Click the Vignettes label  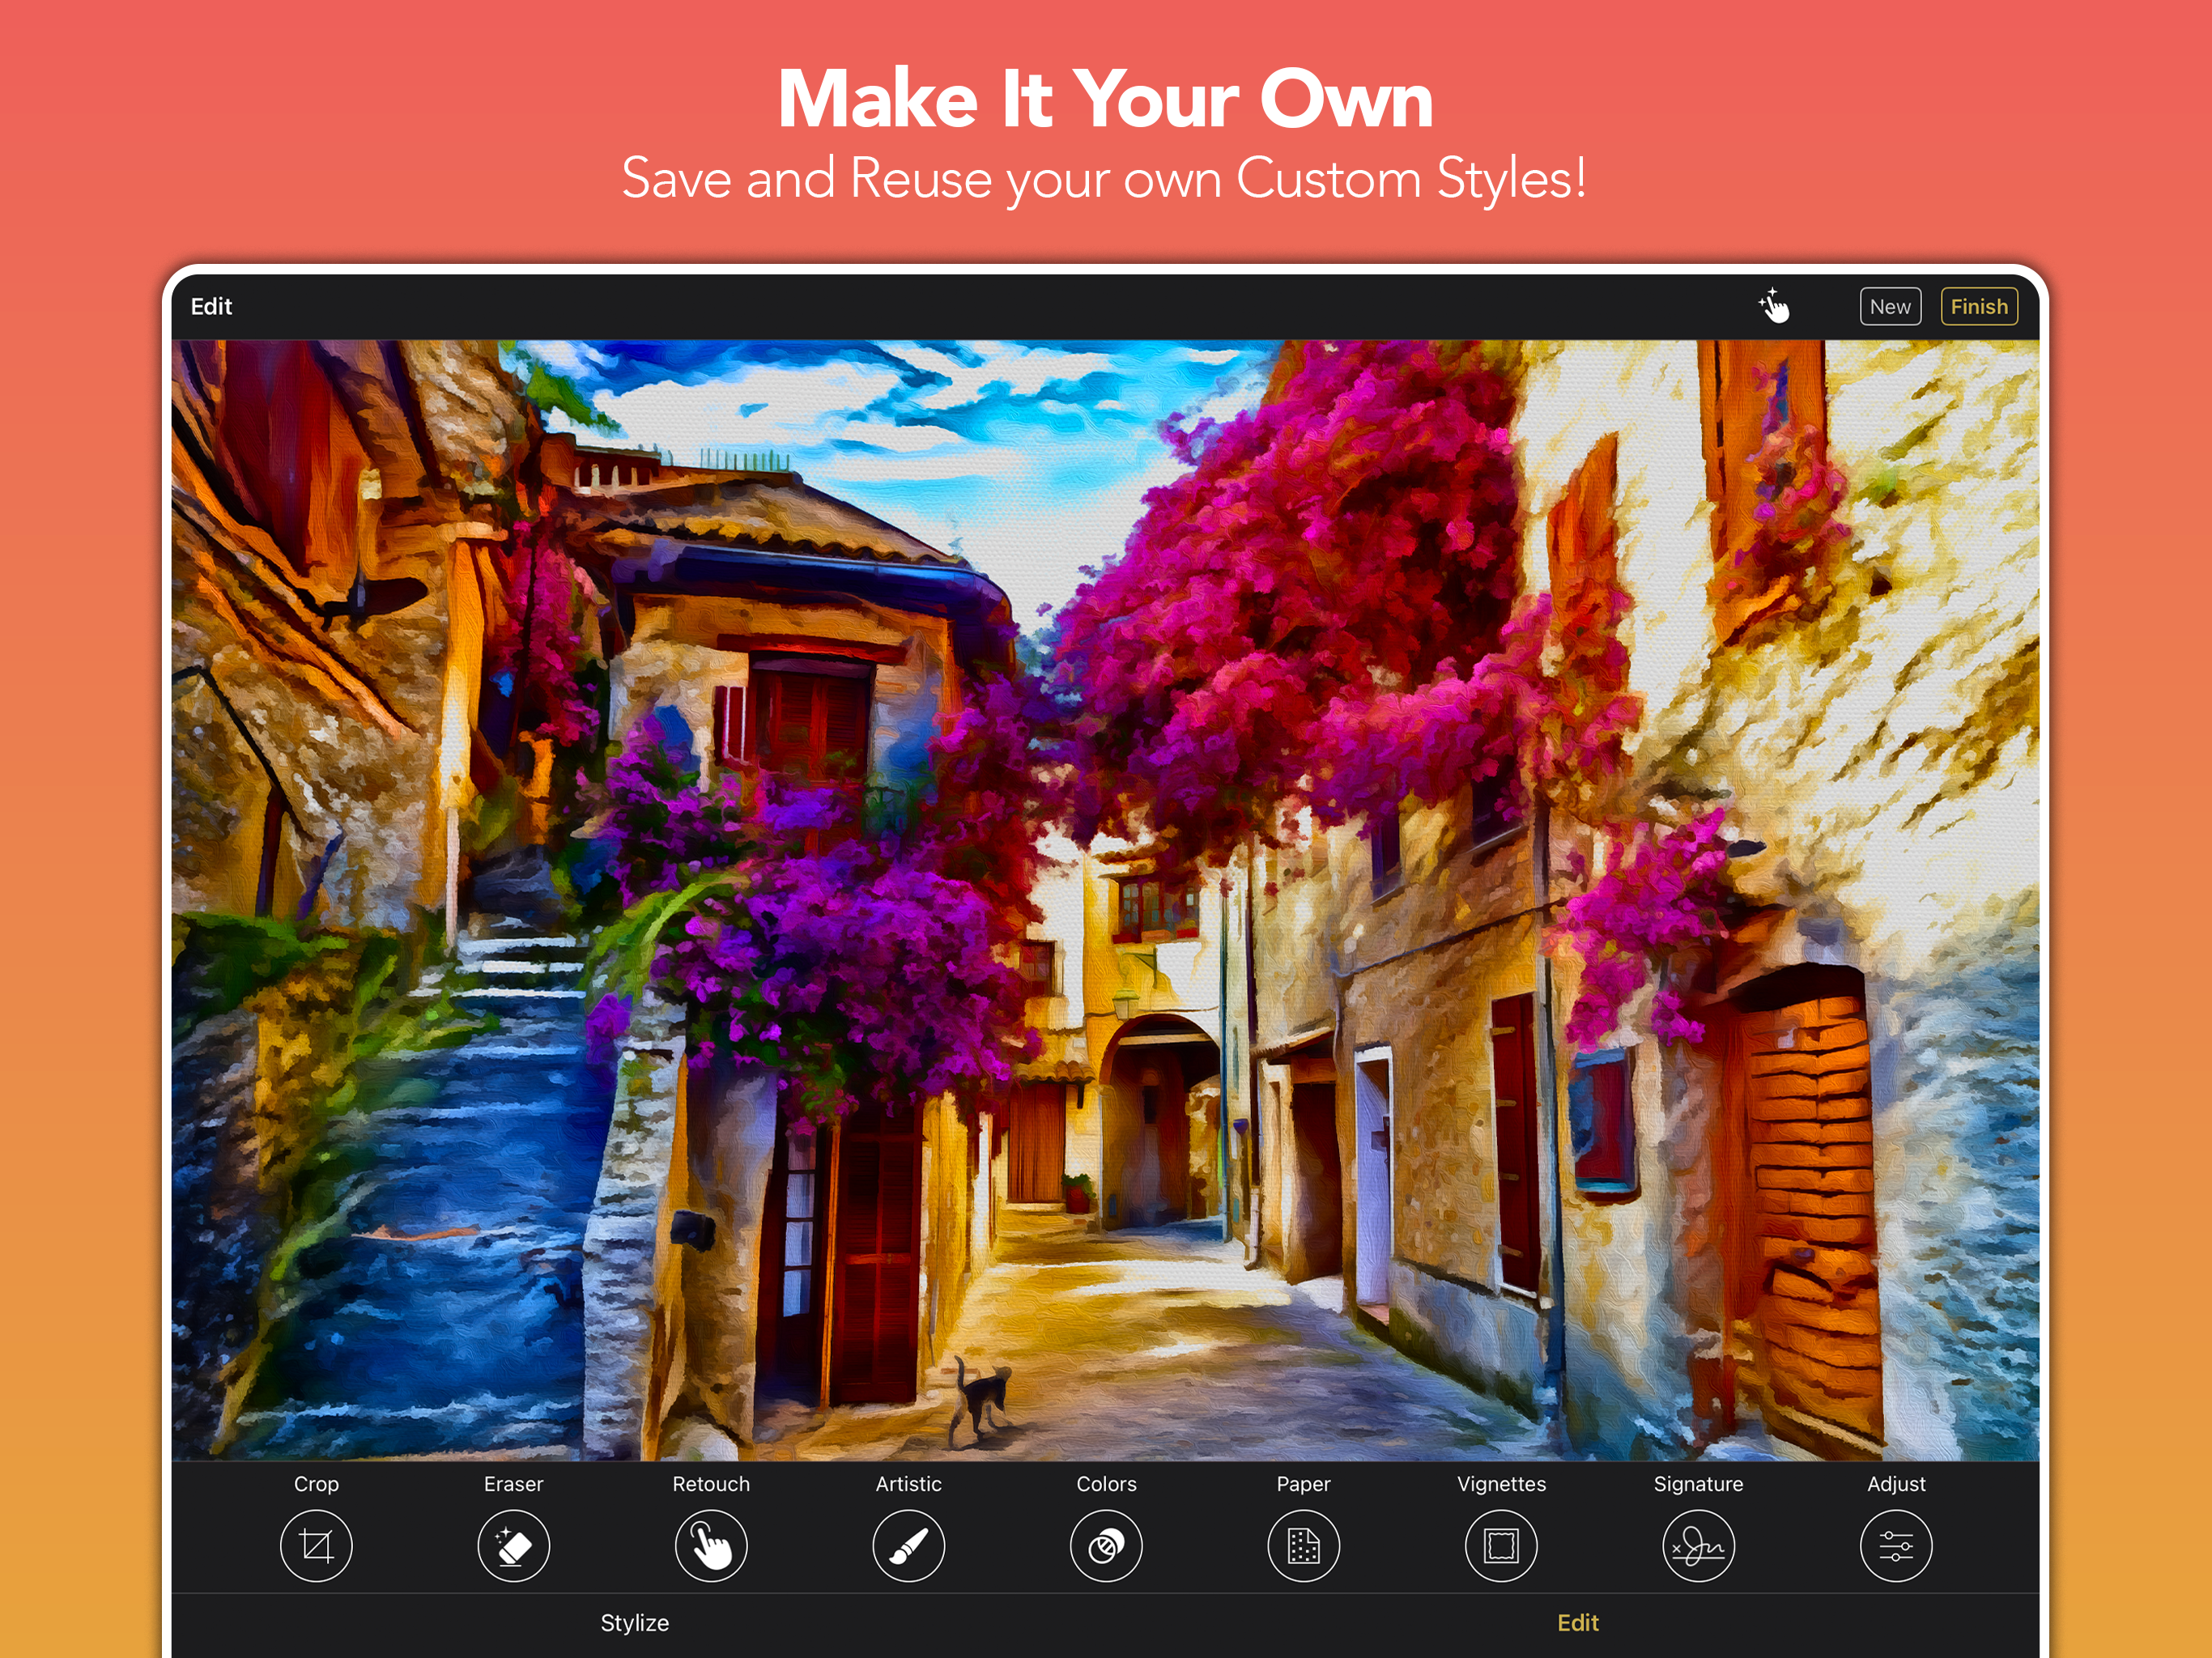[1501, 1484]
